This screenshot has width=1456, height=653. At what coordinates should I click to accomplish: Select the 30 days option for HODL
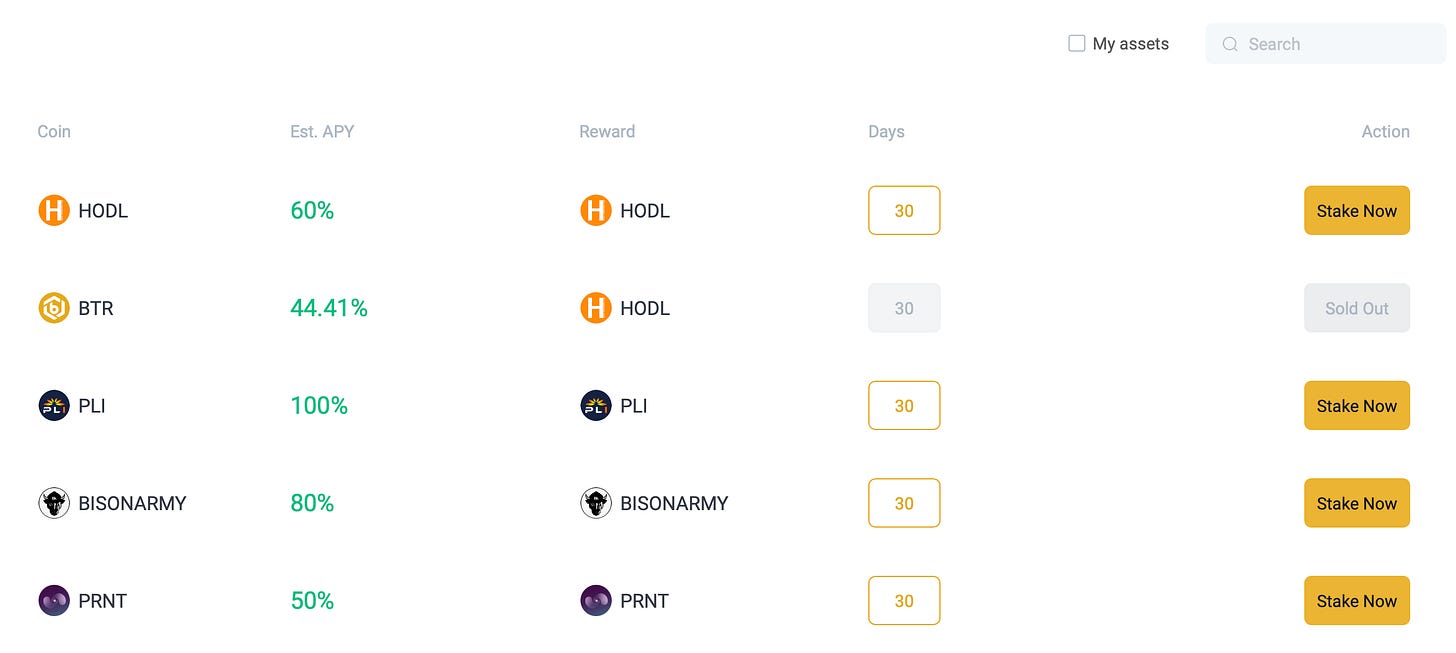tap(904, 211)
